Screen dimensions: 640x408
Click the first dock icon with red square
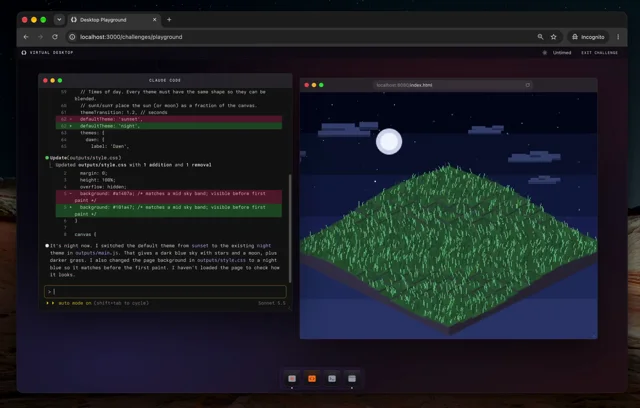tap(292, 379)
